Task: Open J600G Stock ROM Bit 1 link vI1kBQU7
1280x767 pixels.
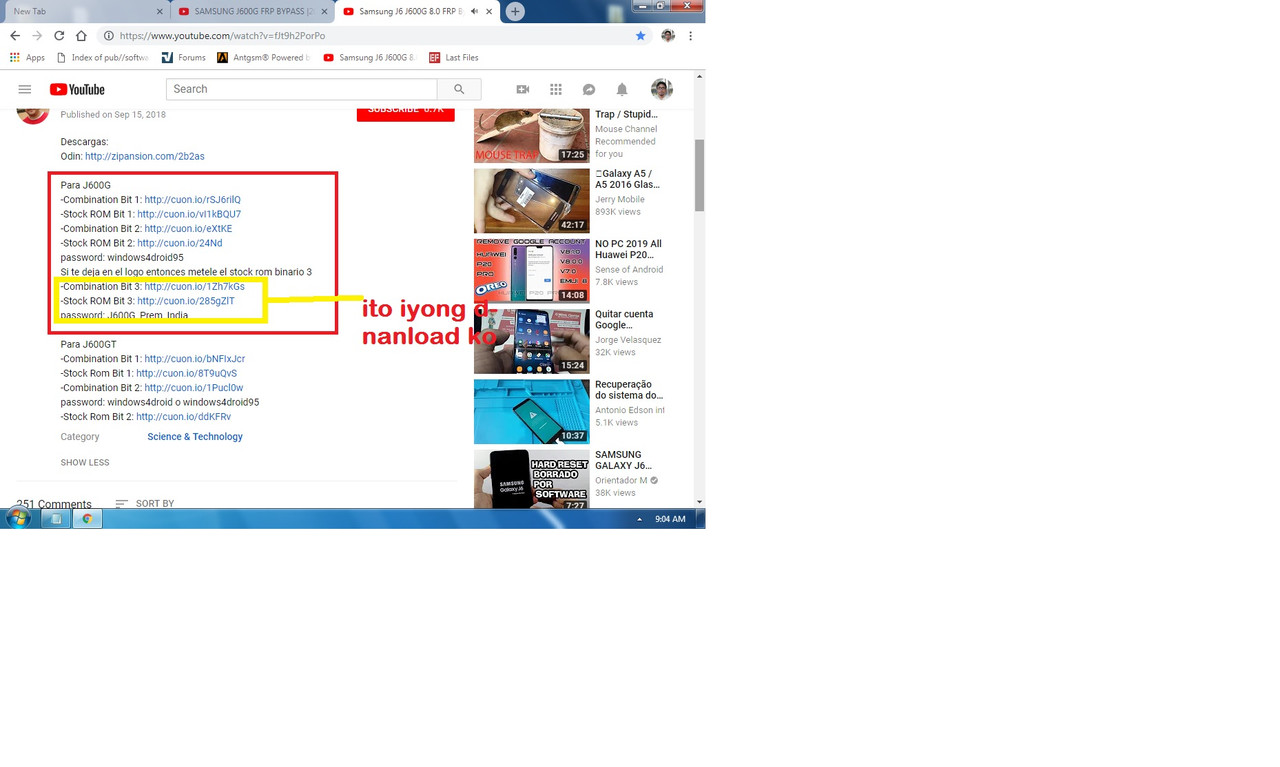Action: point(189,214)
